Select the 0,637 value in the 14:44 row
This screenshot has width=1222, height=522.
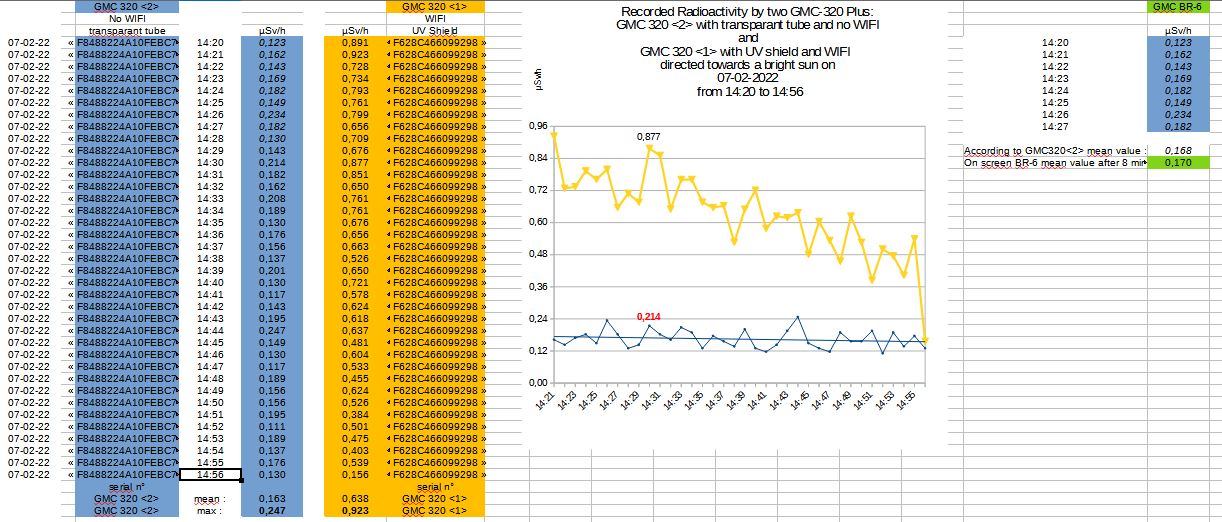tap(357, 331)
